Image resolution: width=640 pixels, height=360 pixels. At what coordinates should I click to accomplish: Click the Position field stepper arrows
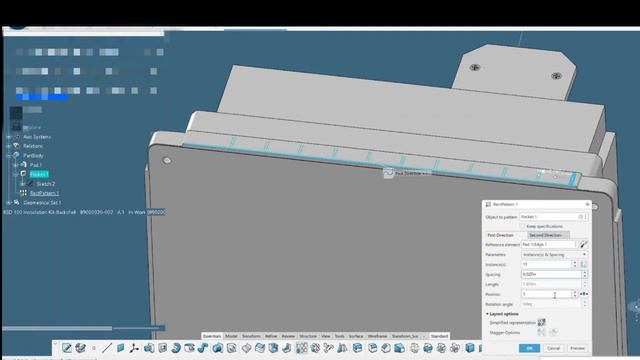(575, 294)
